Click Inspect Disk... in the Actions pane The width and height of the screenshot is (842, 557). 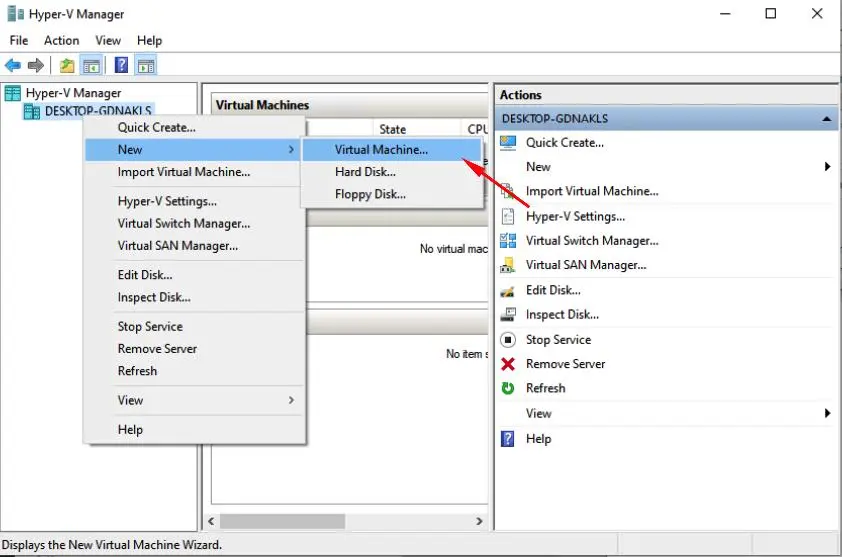coord(562,314)
